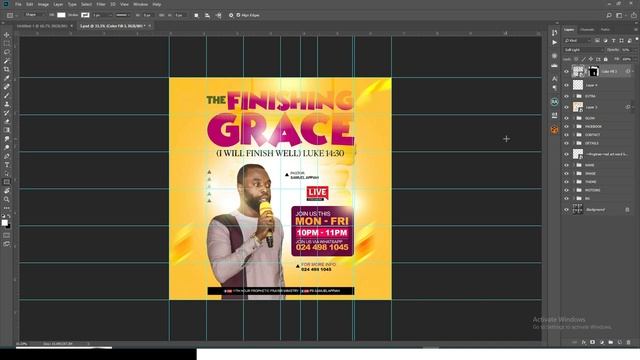Image resolution: width=640 pixels, height=360 pixels.
Task: Open the Layer menu
Action: (x=58, y=4)
